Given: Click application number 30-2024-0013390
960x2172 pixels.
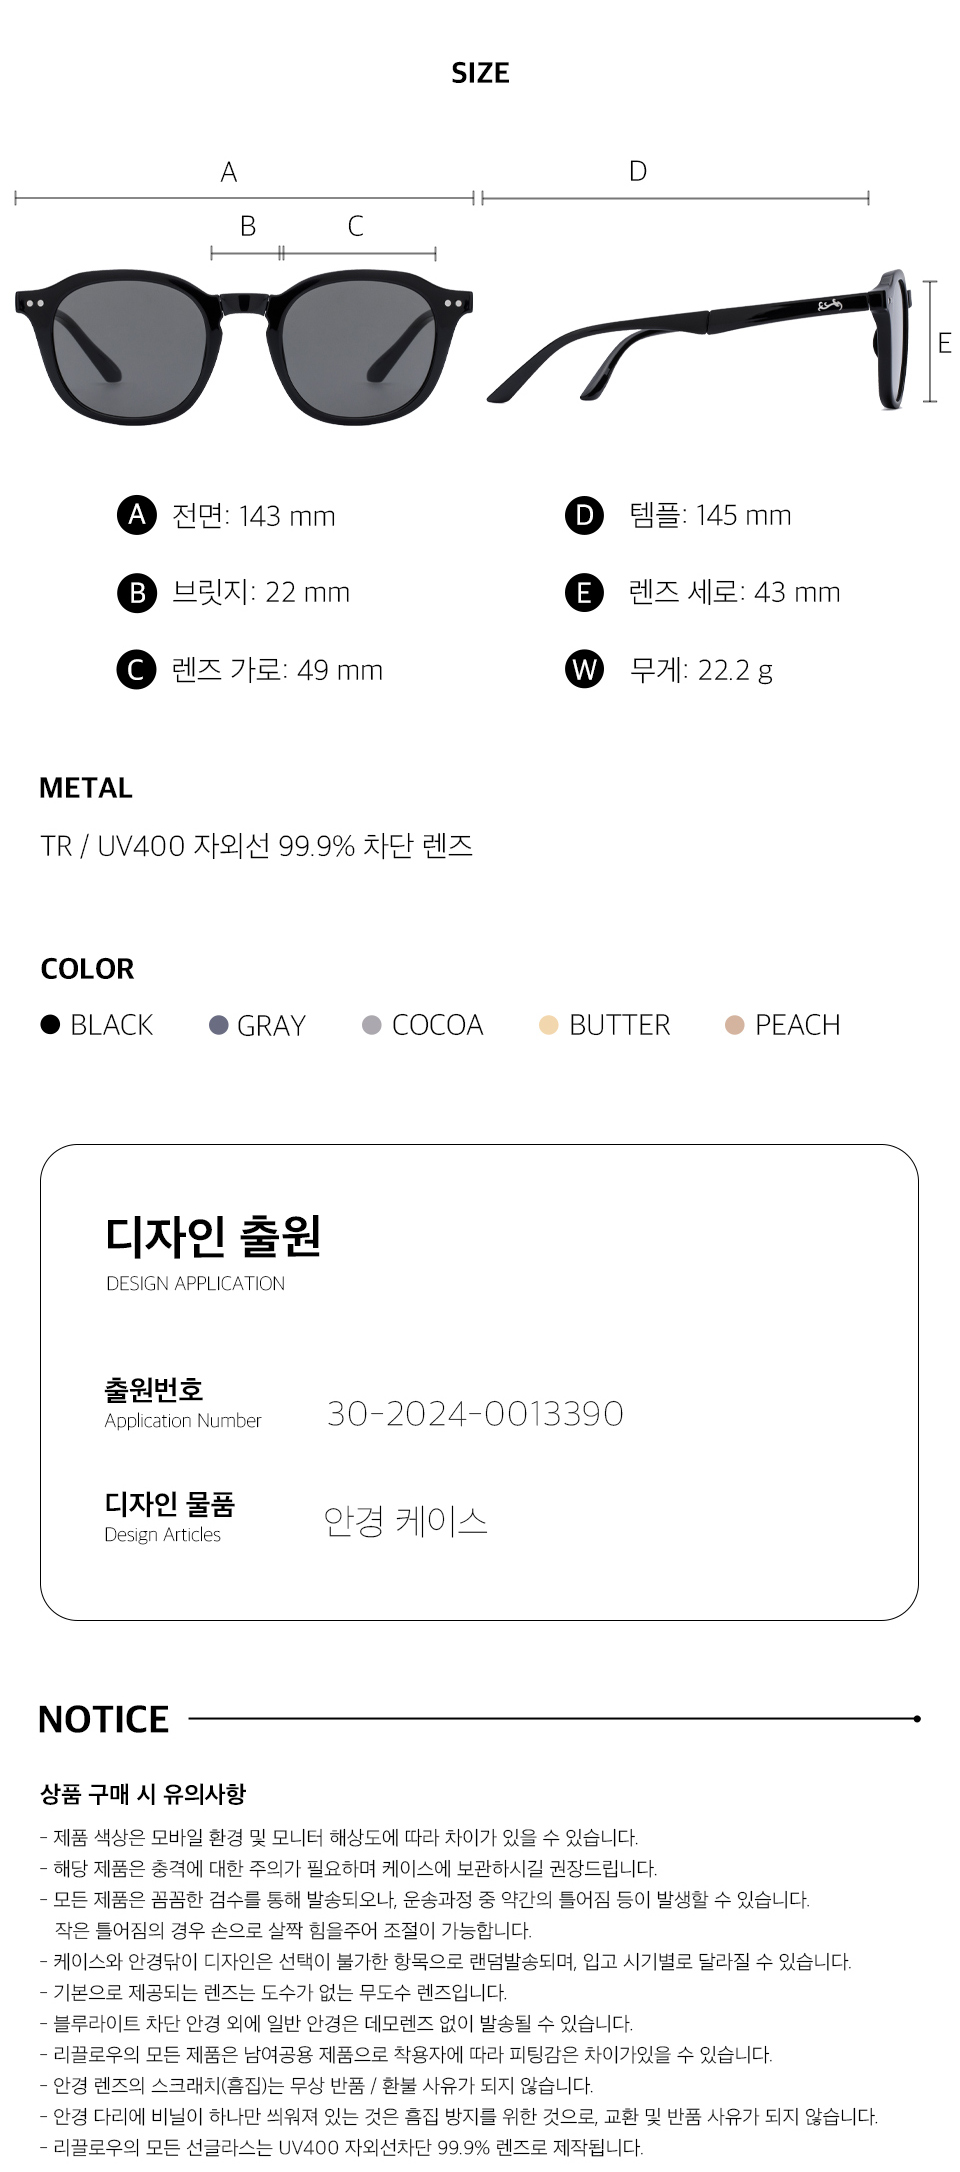Looking at the screenshot, I should click(475, 1413).
